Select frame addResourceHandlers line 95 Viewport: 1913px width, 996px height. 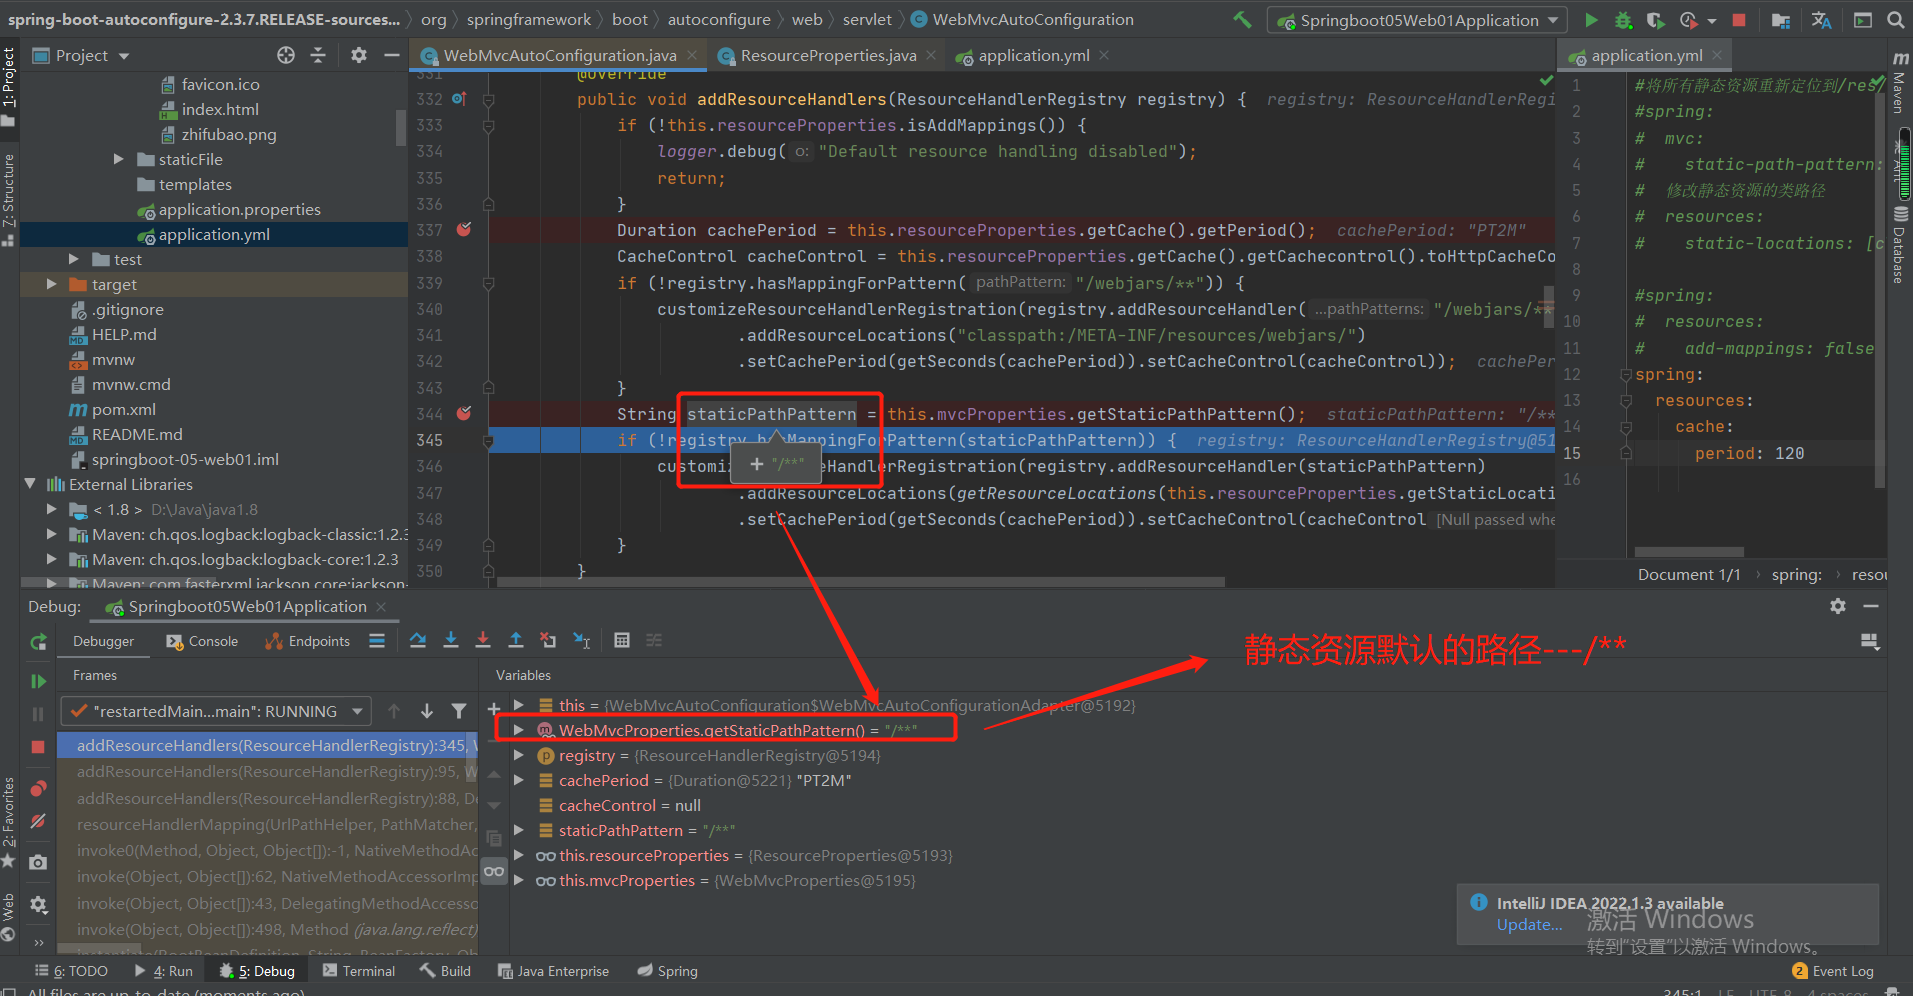pos(268,772)
